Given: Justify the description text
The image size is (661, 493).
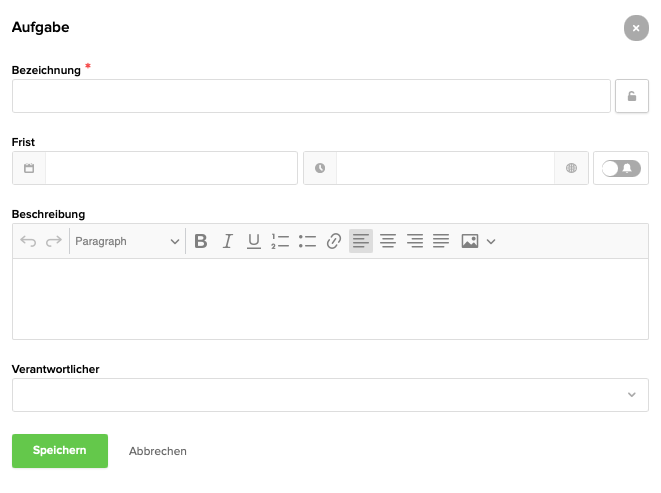Looking at the screenshot, I should click(x=441, y=241).
